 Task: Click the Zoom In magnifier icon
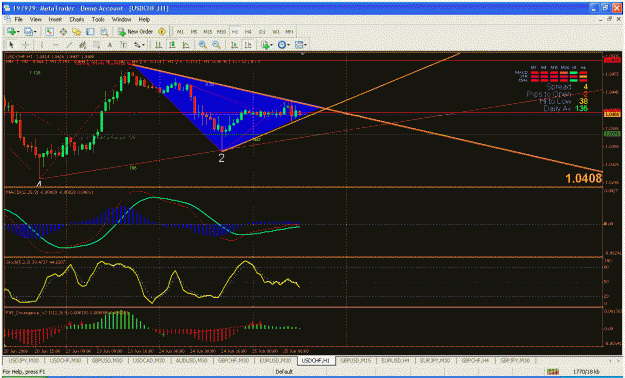coord(202,45)
